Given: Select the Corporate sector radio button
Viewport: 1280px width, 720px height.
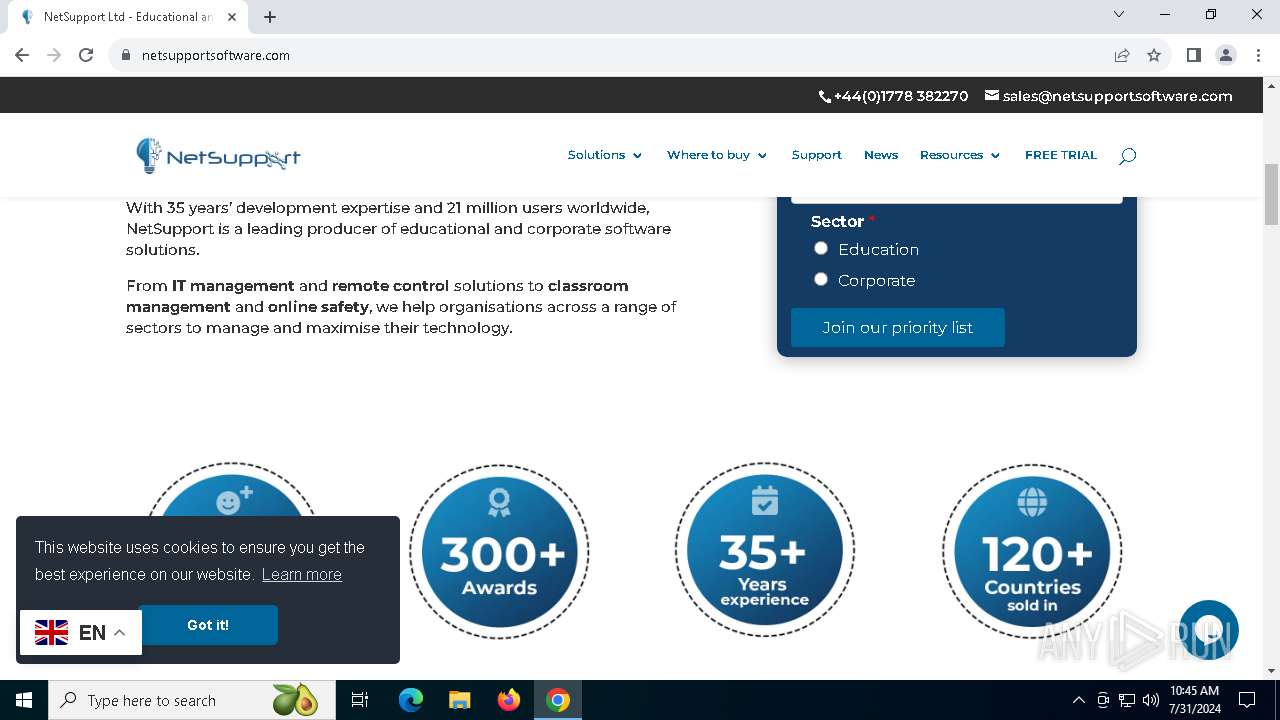Looking at the screenshot, I should (x=821, y=279).
